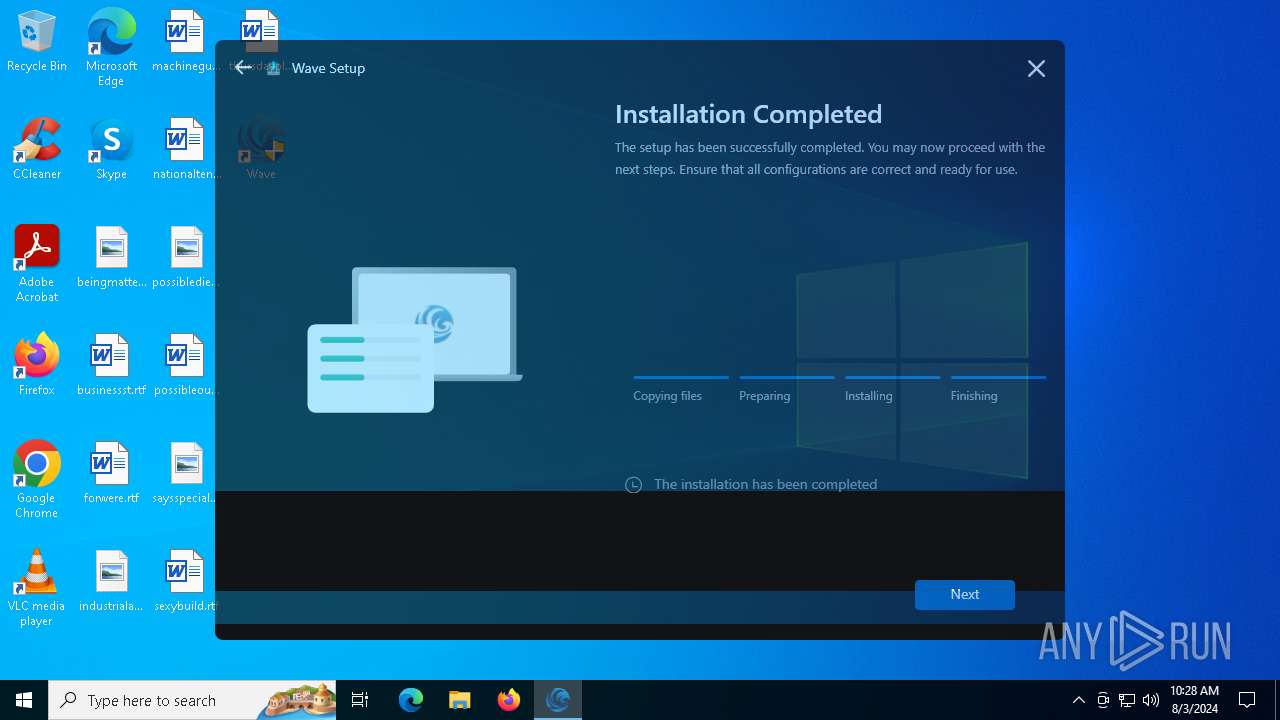The height and width of the screenshot is (720, 1280).
Task: Click the clock icon beside the completion status
Action: tap(633, 485)
